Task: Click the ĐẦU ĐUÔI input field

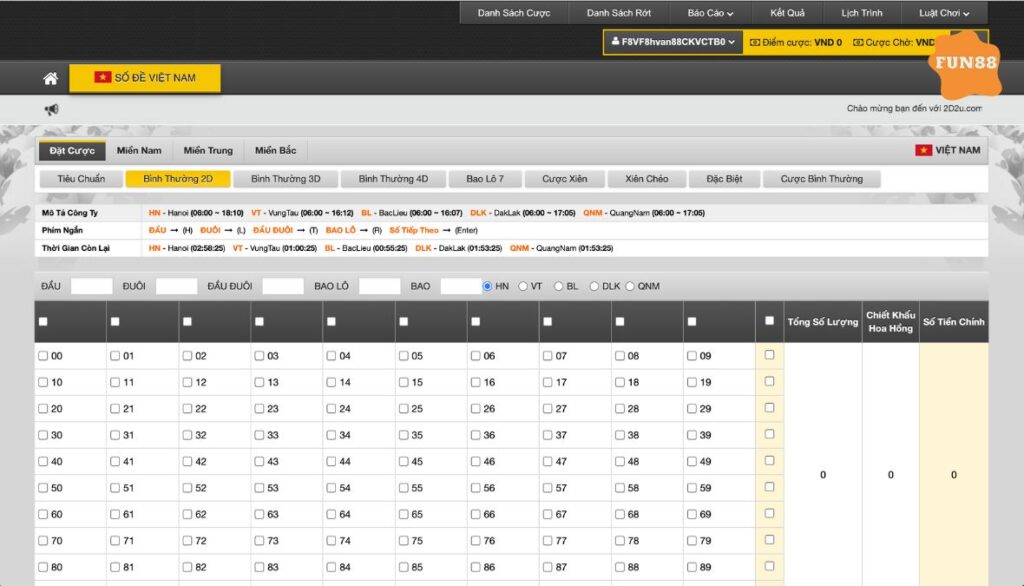Action: pyautogui.click(x=283, y=286)
